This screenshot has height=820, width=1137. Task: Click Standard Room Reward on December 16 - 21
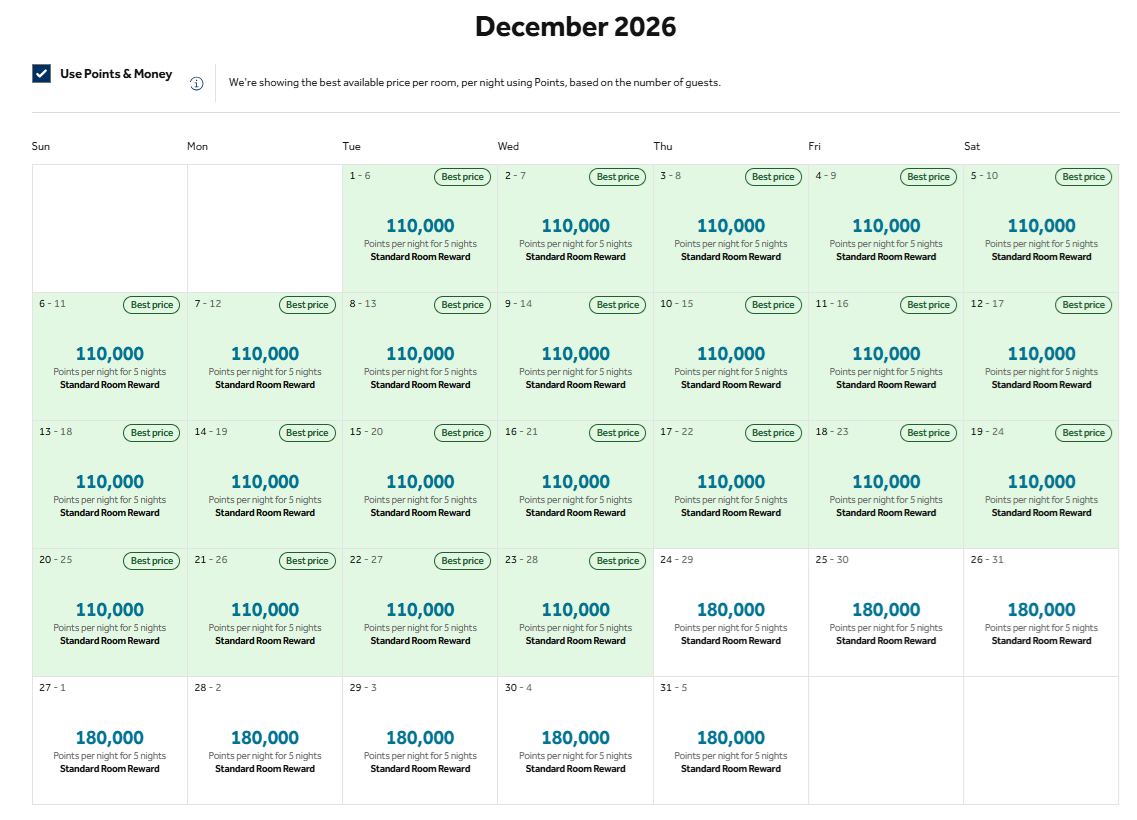pyautogui.click(x=575, y=513)
